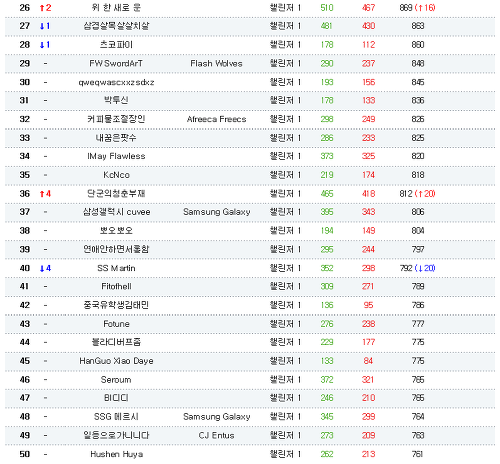Click the 271 losses value for Fitofhell
The width and height of the screenshot is (500, 464).
pos(368,287)
